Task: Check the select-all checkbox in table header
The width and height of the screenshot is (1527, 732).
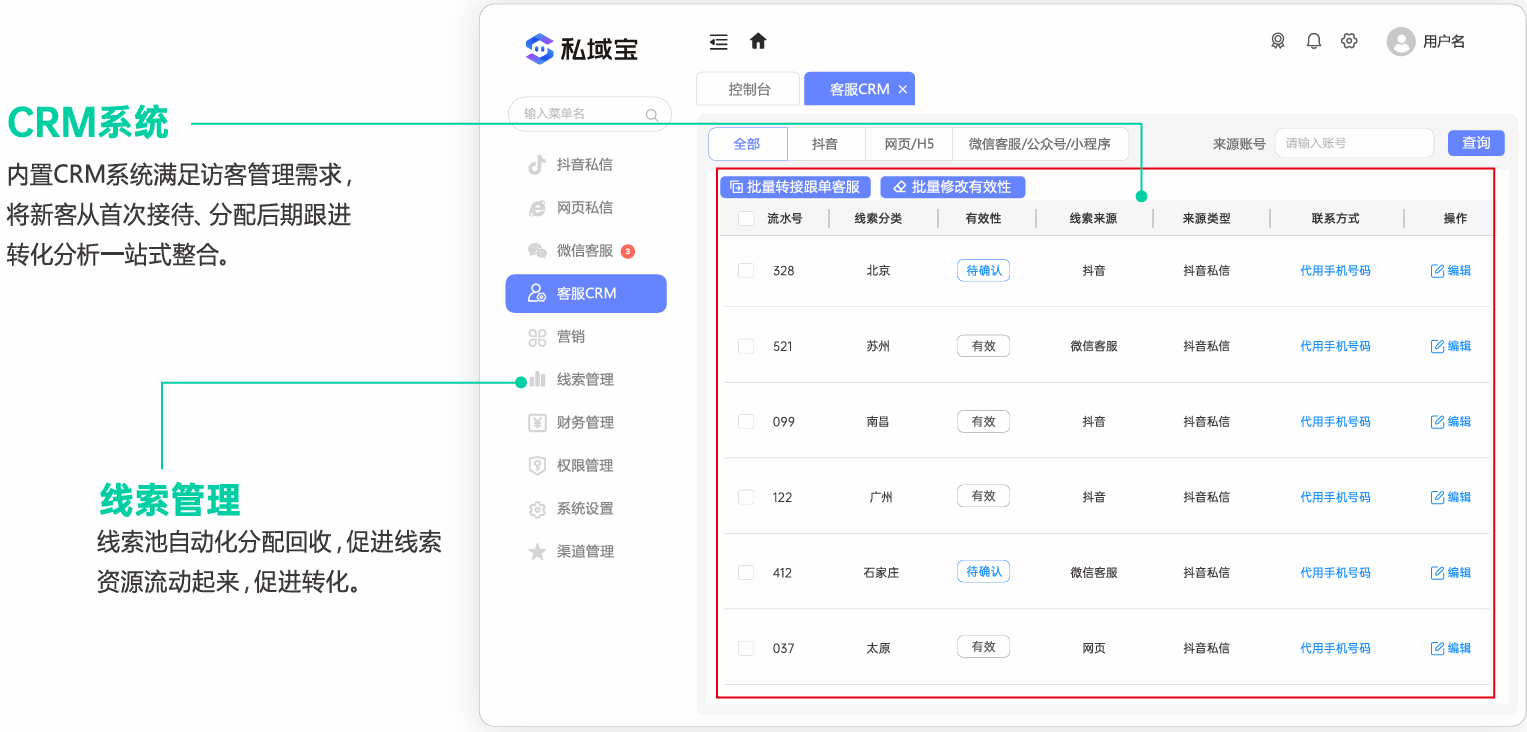Action: 745,218
